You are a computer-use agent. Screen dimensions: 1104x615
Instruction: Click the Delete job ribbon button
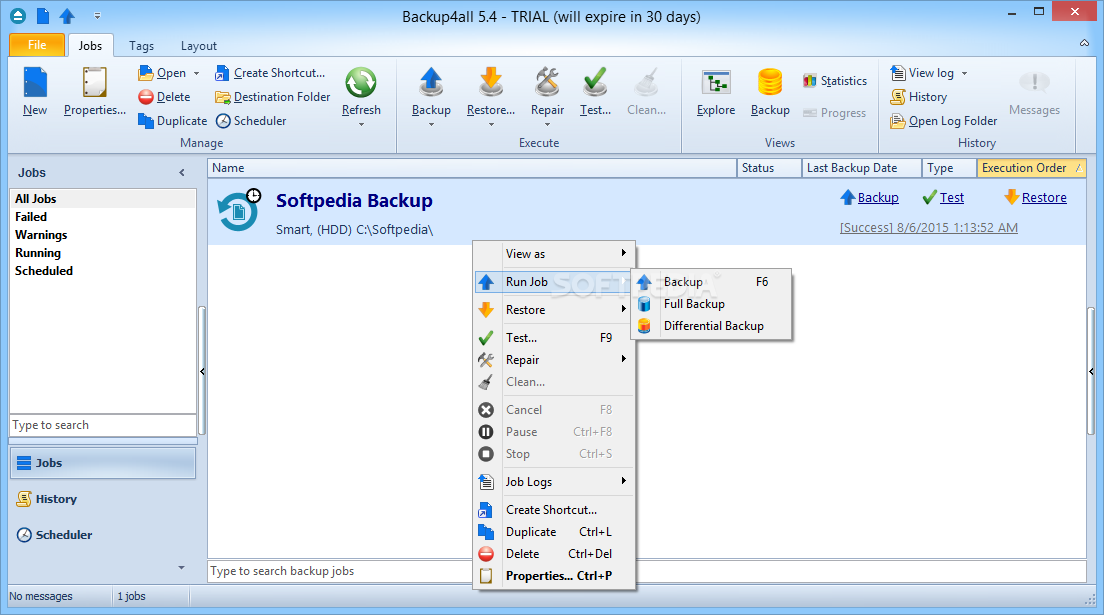165,97
